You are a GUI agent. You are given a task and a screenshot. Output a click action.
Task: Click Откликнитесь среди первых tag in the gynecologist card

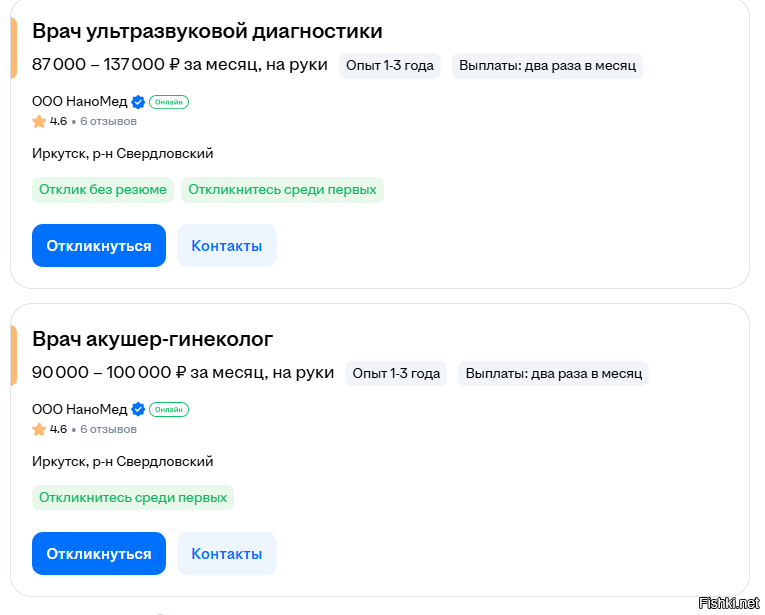[x=133, y=498]
